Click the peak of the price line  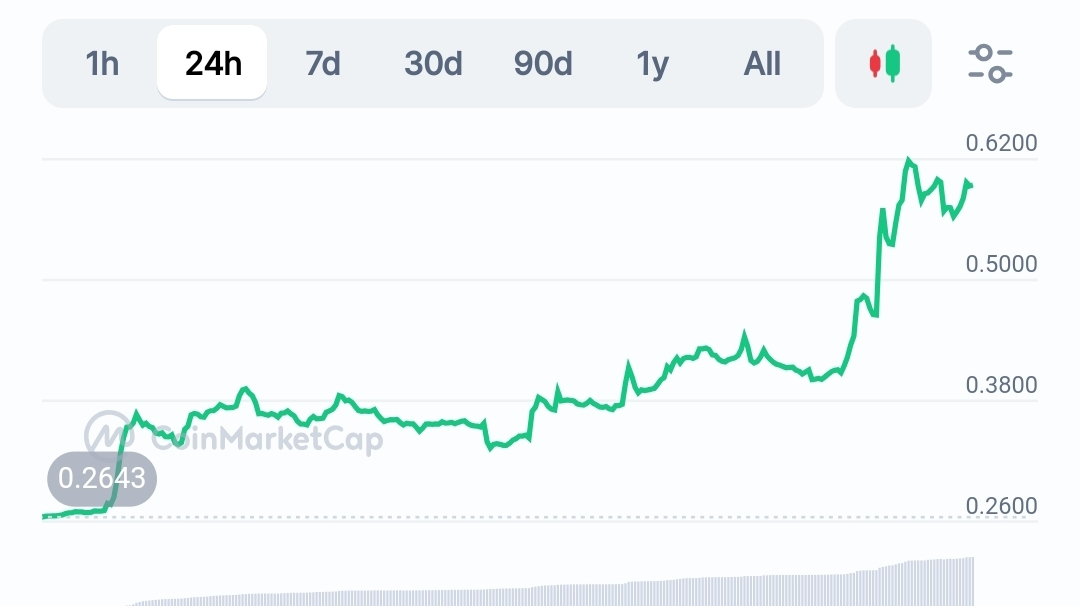tap(908, 159)
